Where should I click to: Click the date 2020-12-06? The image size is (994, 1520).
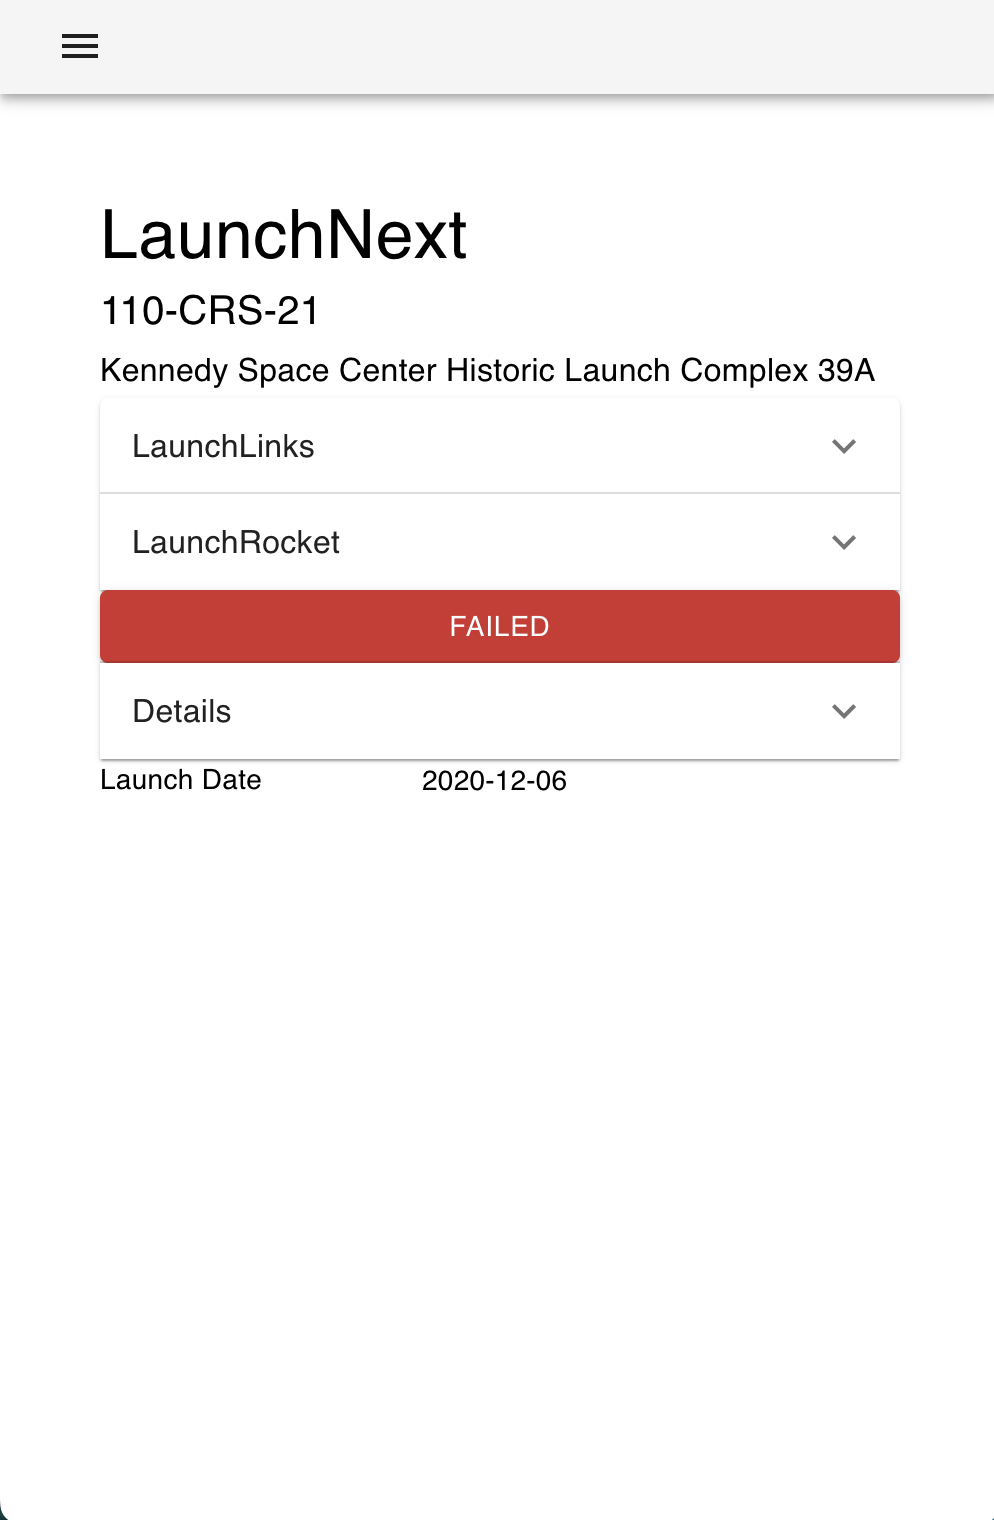(494, 781)
